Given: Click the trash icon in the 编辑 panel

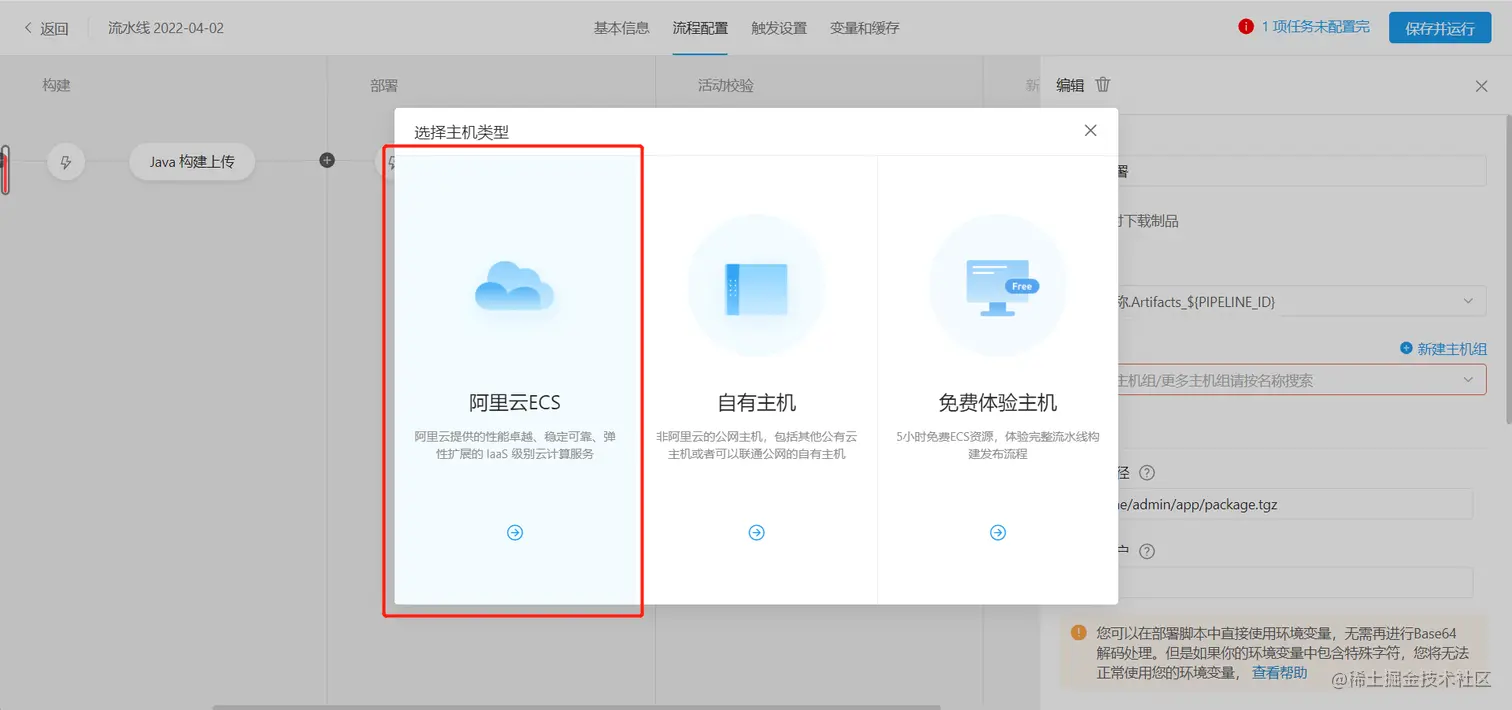Looking at the screenshot, I should [x=1103, y=85].
